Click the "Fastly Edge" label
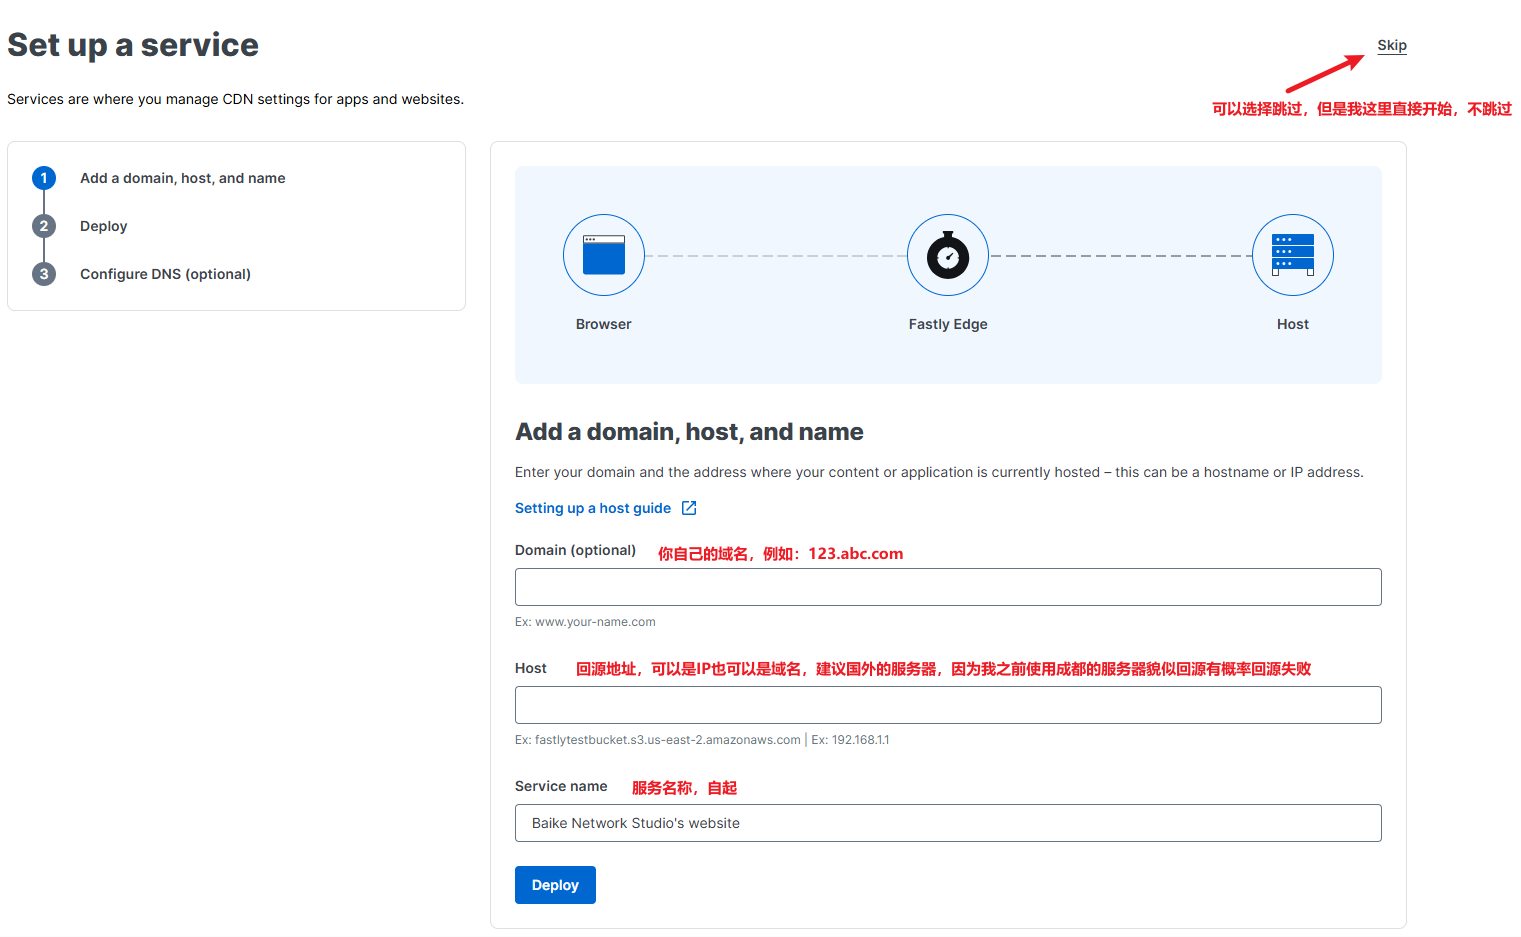 [948, 324]
